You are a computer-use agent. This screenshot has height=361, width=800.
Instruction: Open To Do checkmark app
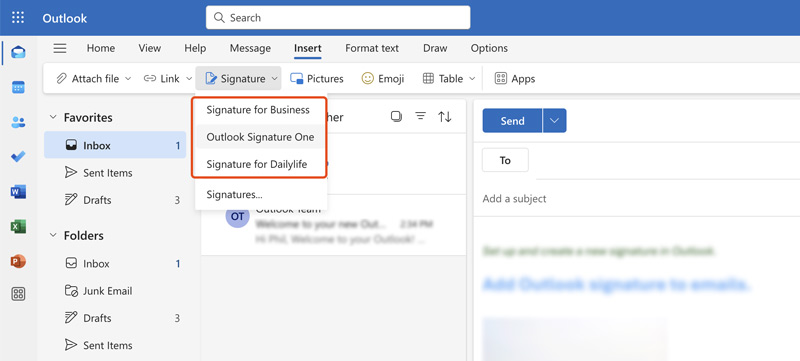(x=18, y=157)
